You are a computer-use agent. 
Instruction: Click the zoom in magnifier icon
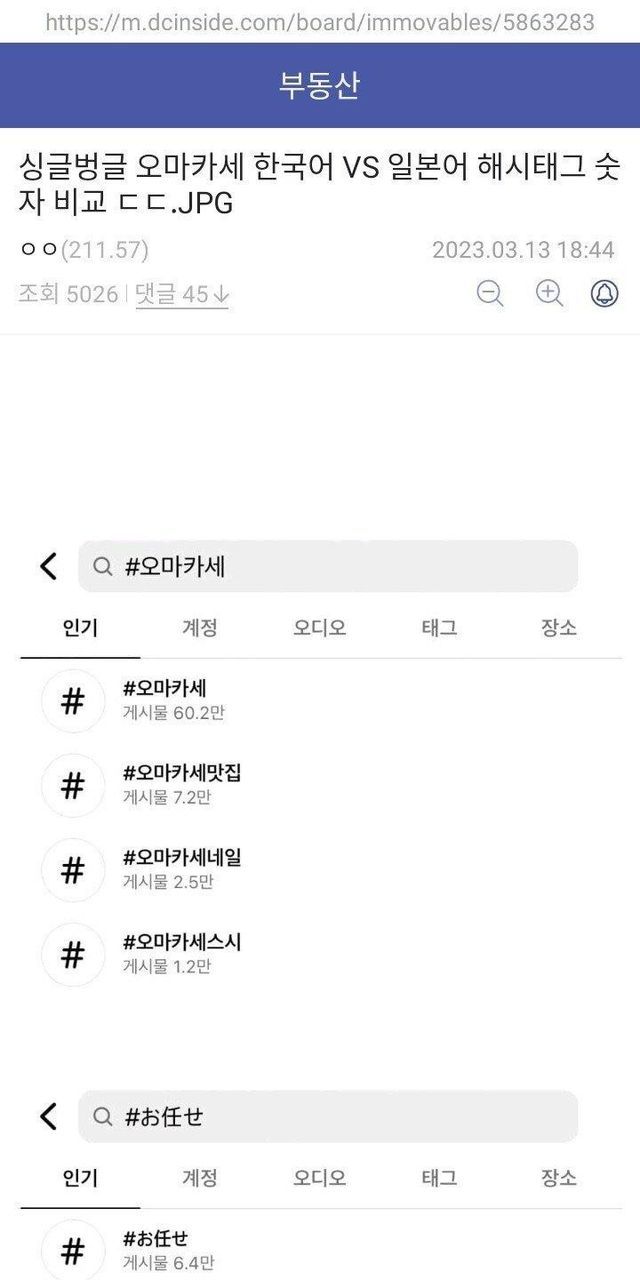549,293
